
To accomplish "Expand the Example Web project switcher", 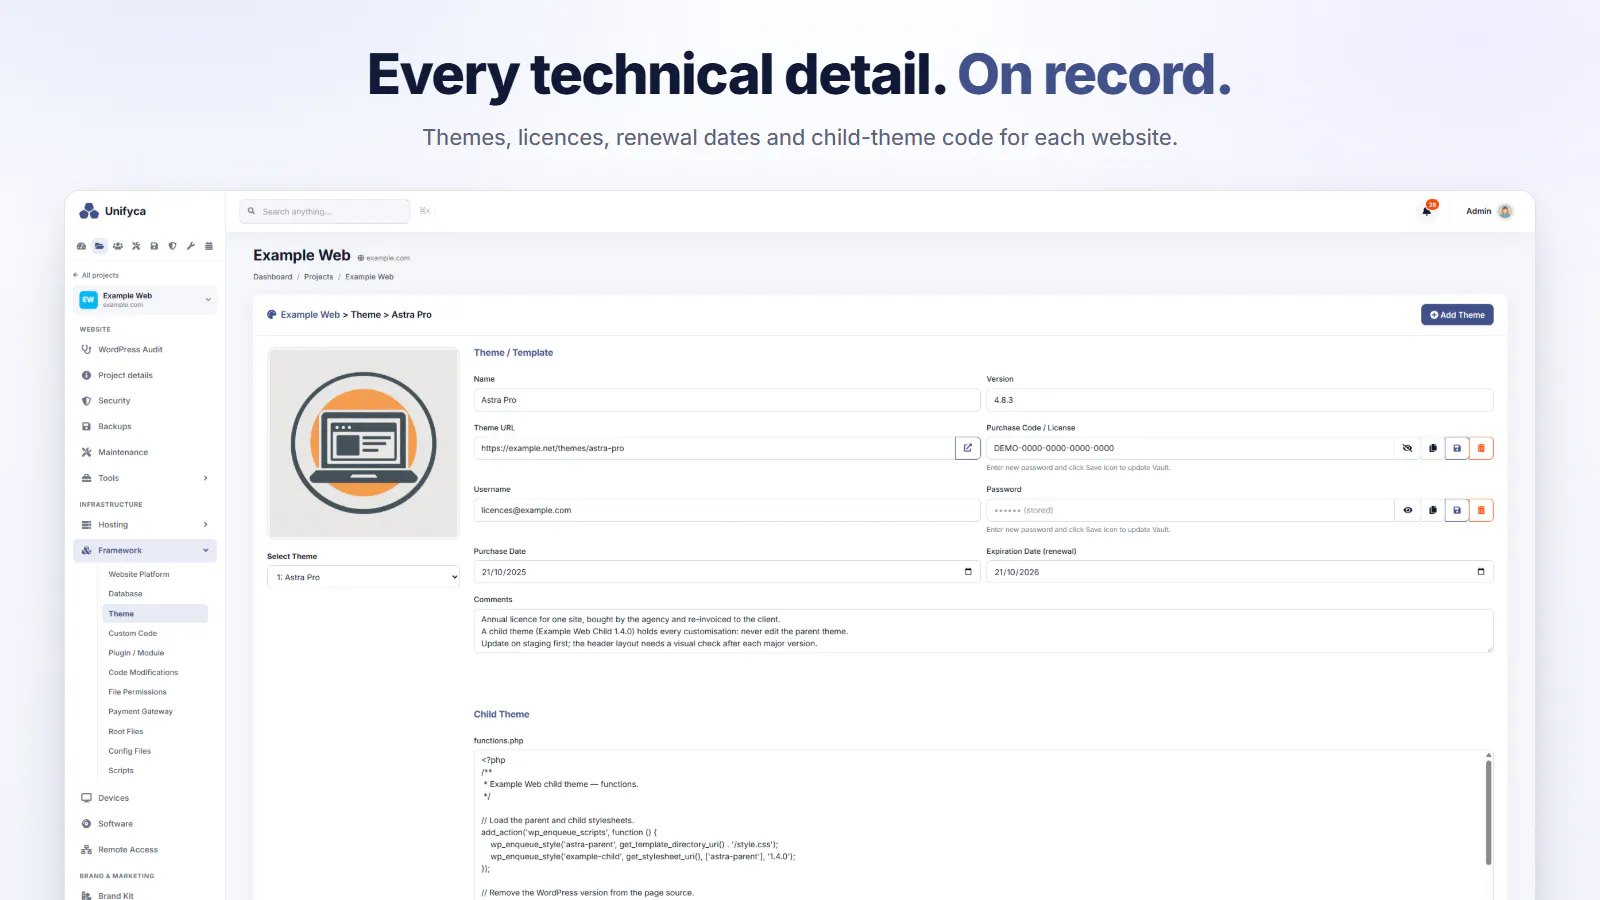I will (x=145, y=300).
